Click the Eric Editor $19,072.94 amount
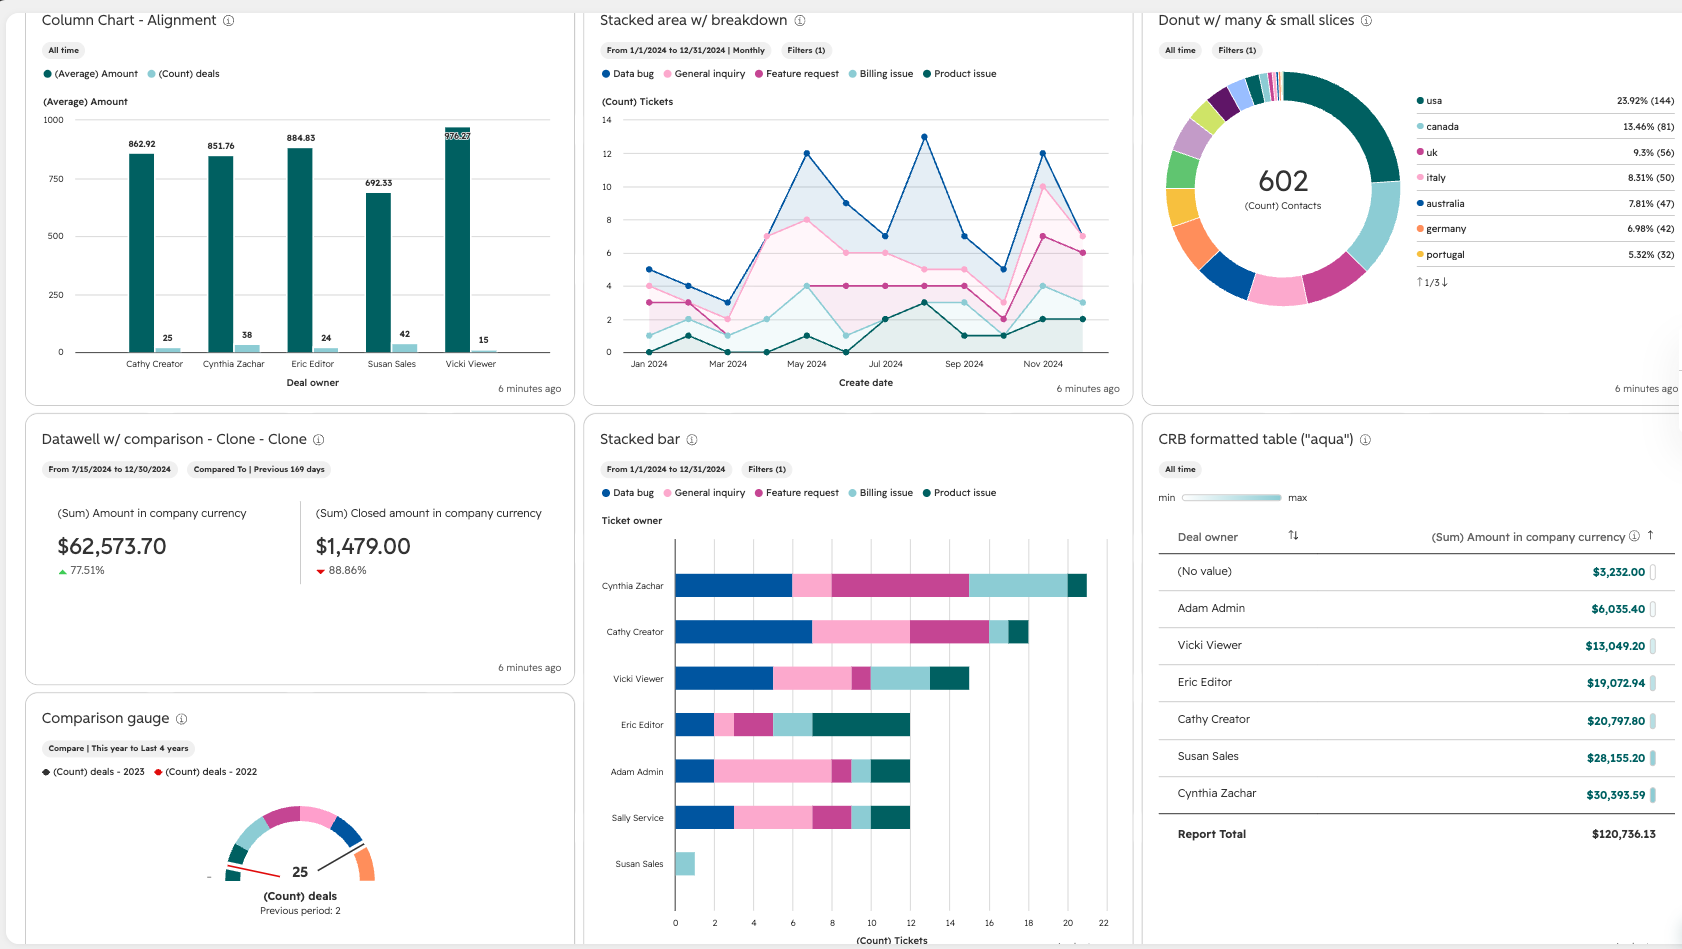The image size is (1682, 949). click(x=1615, y=683)
